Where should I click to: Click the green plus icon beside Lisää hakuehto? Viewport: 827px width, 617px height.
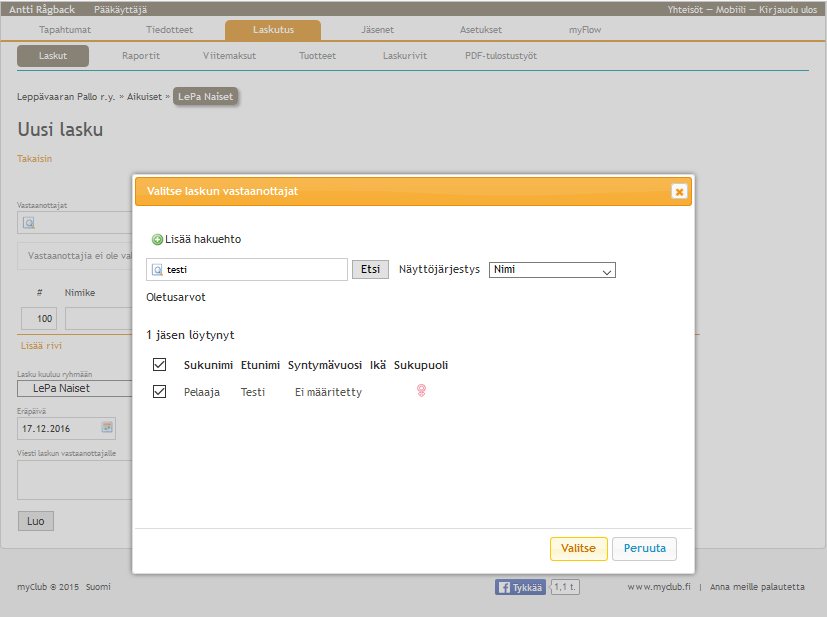157,239
